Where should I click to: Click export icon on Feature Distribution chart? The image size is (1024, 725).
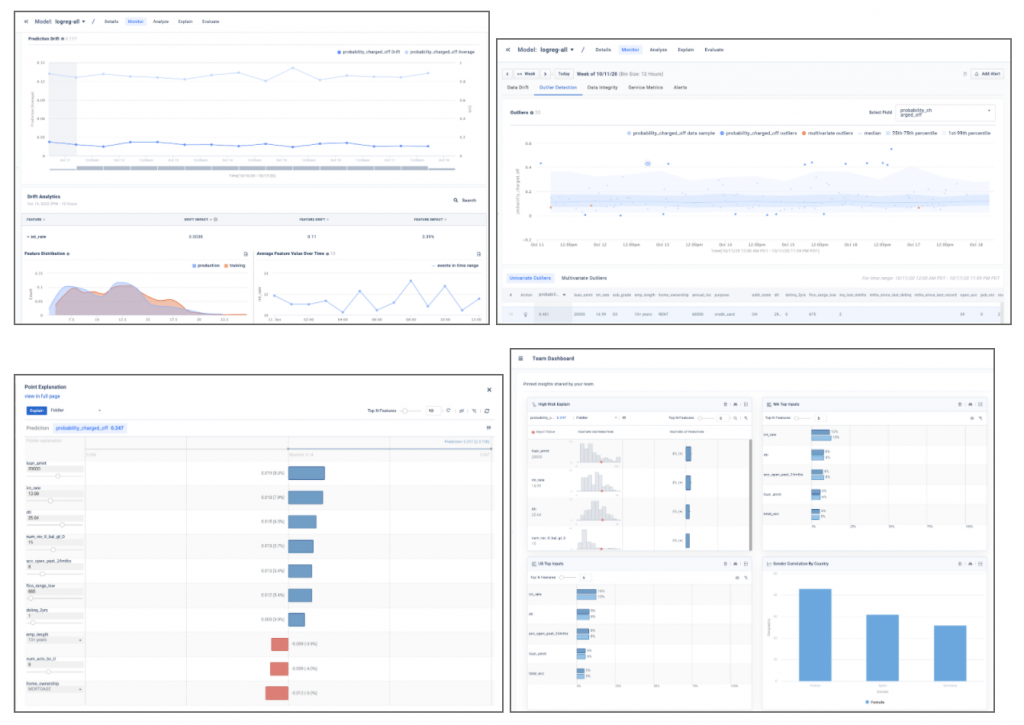click(x=246, y=254)
